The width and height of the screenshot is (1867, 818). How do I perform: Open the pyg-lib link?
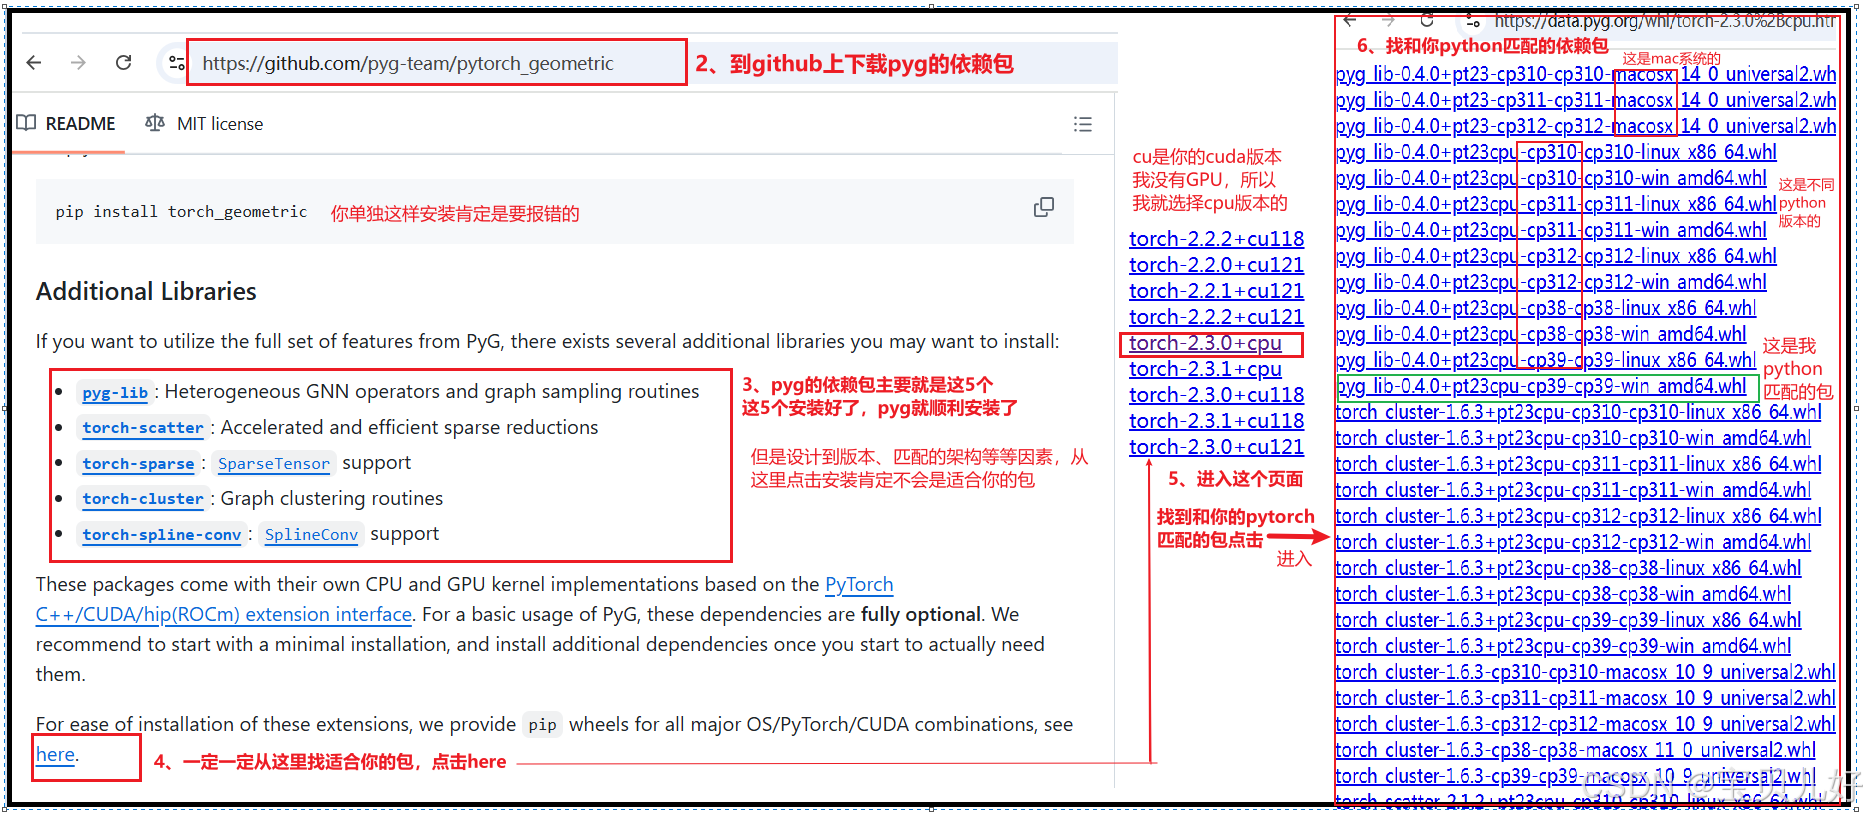tap(115, 393)
